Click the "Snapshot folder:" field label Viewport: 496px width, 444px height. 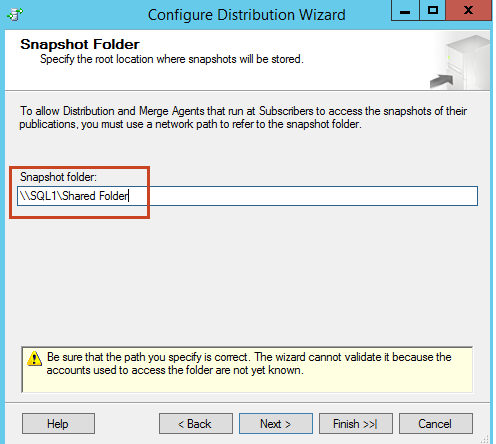58,177
